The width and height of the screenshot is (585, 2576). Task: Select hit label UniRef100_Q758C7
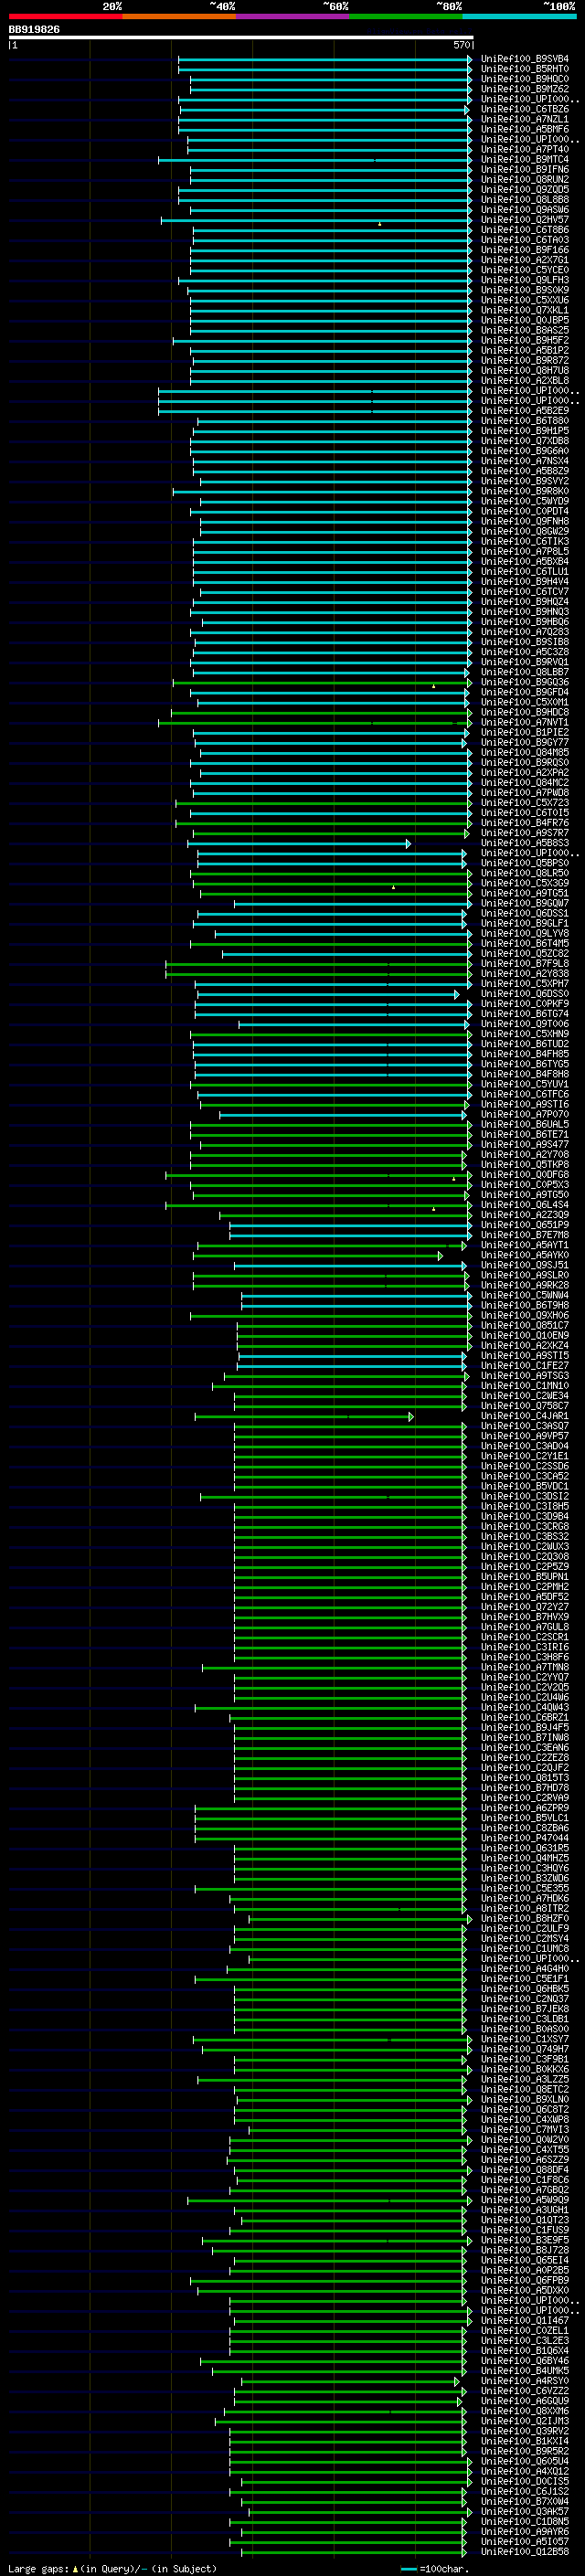click(525, 1406)
